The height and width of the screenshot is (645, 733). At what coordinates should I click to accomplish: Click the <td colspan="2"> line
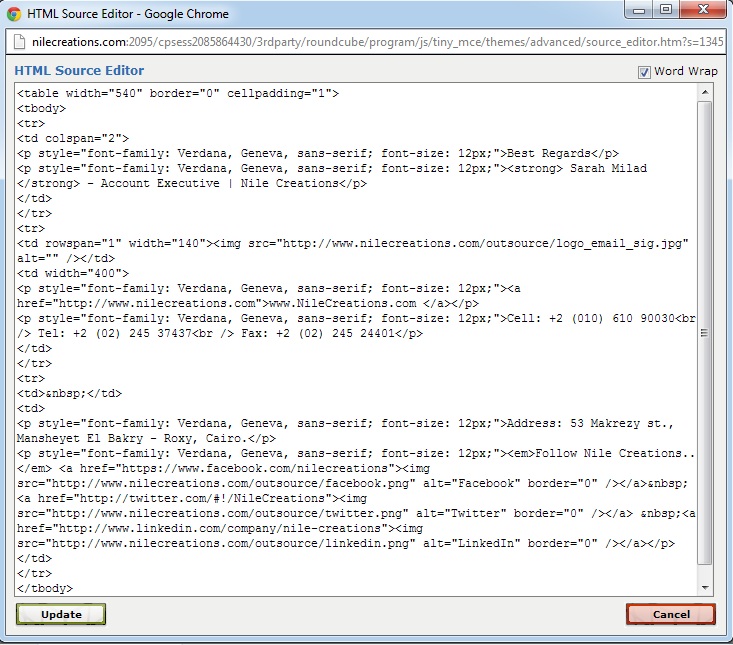[x=73, y=138]
